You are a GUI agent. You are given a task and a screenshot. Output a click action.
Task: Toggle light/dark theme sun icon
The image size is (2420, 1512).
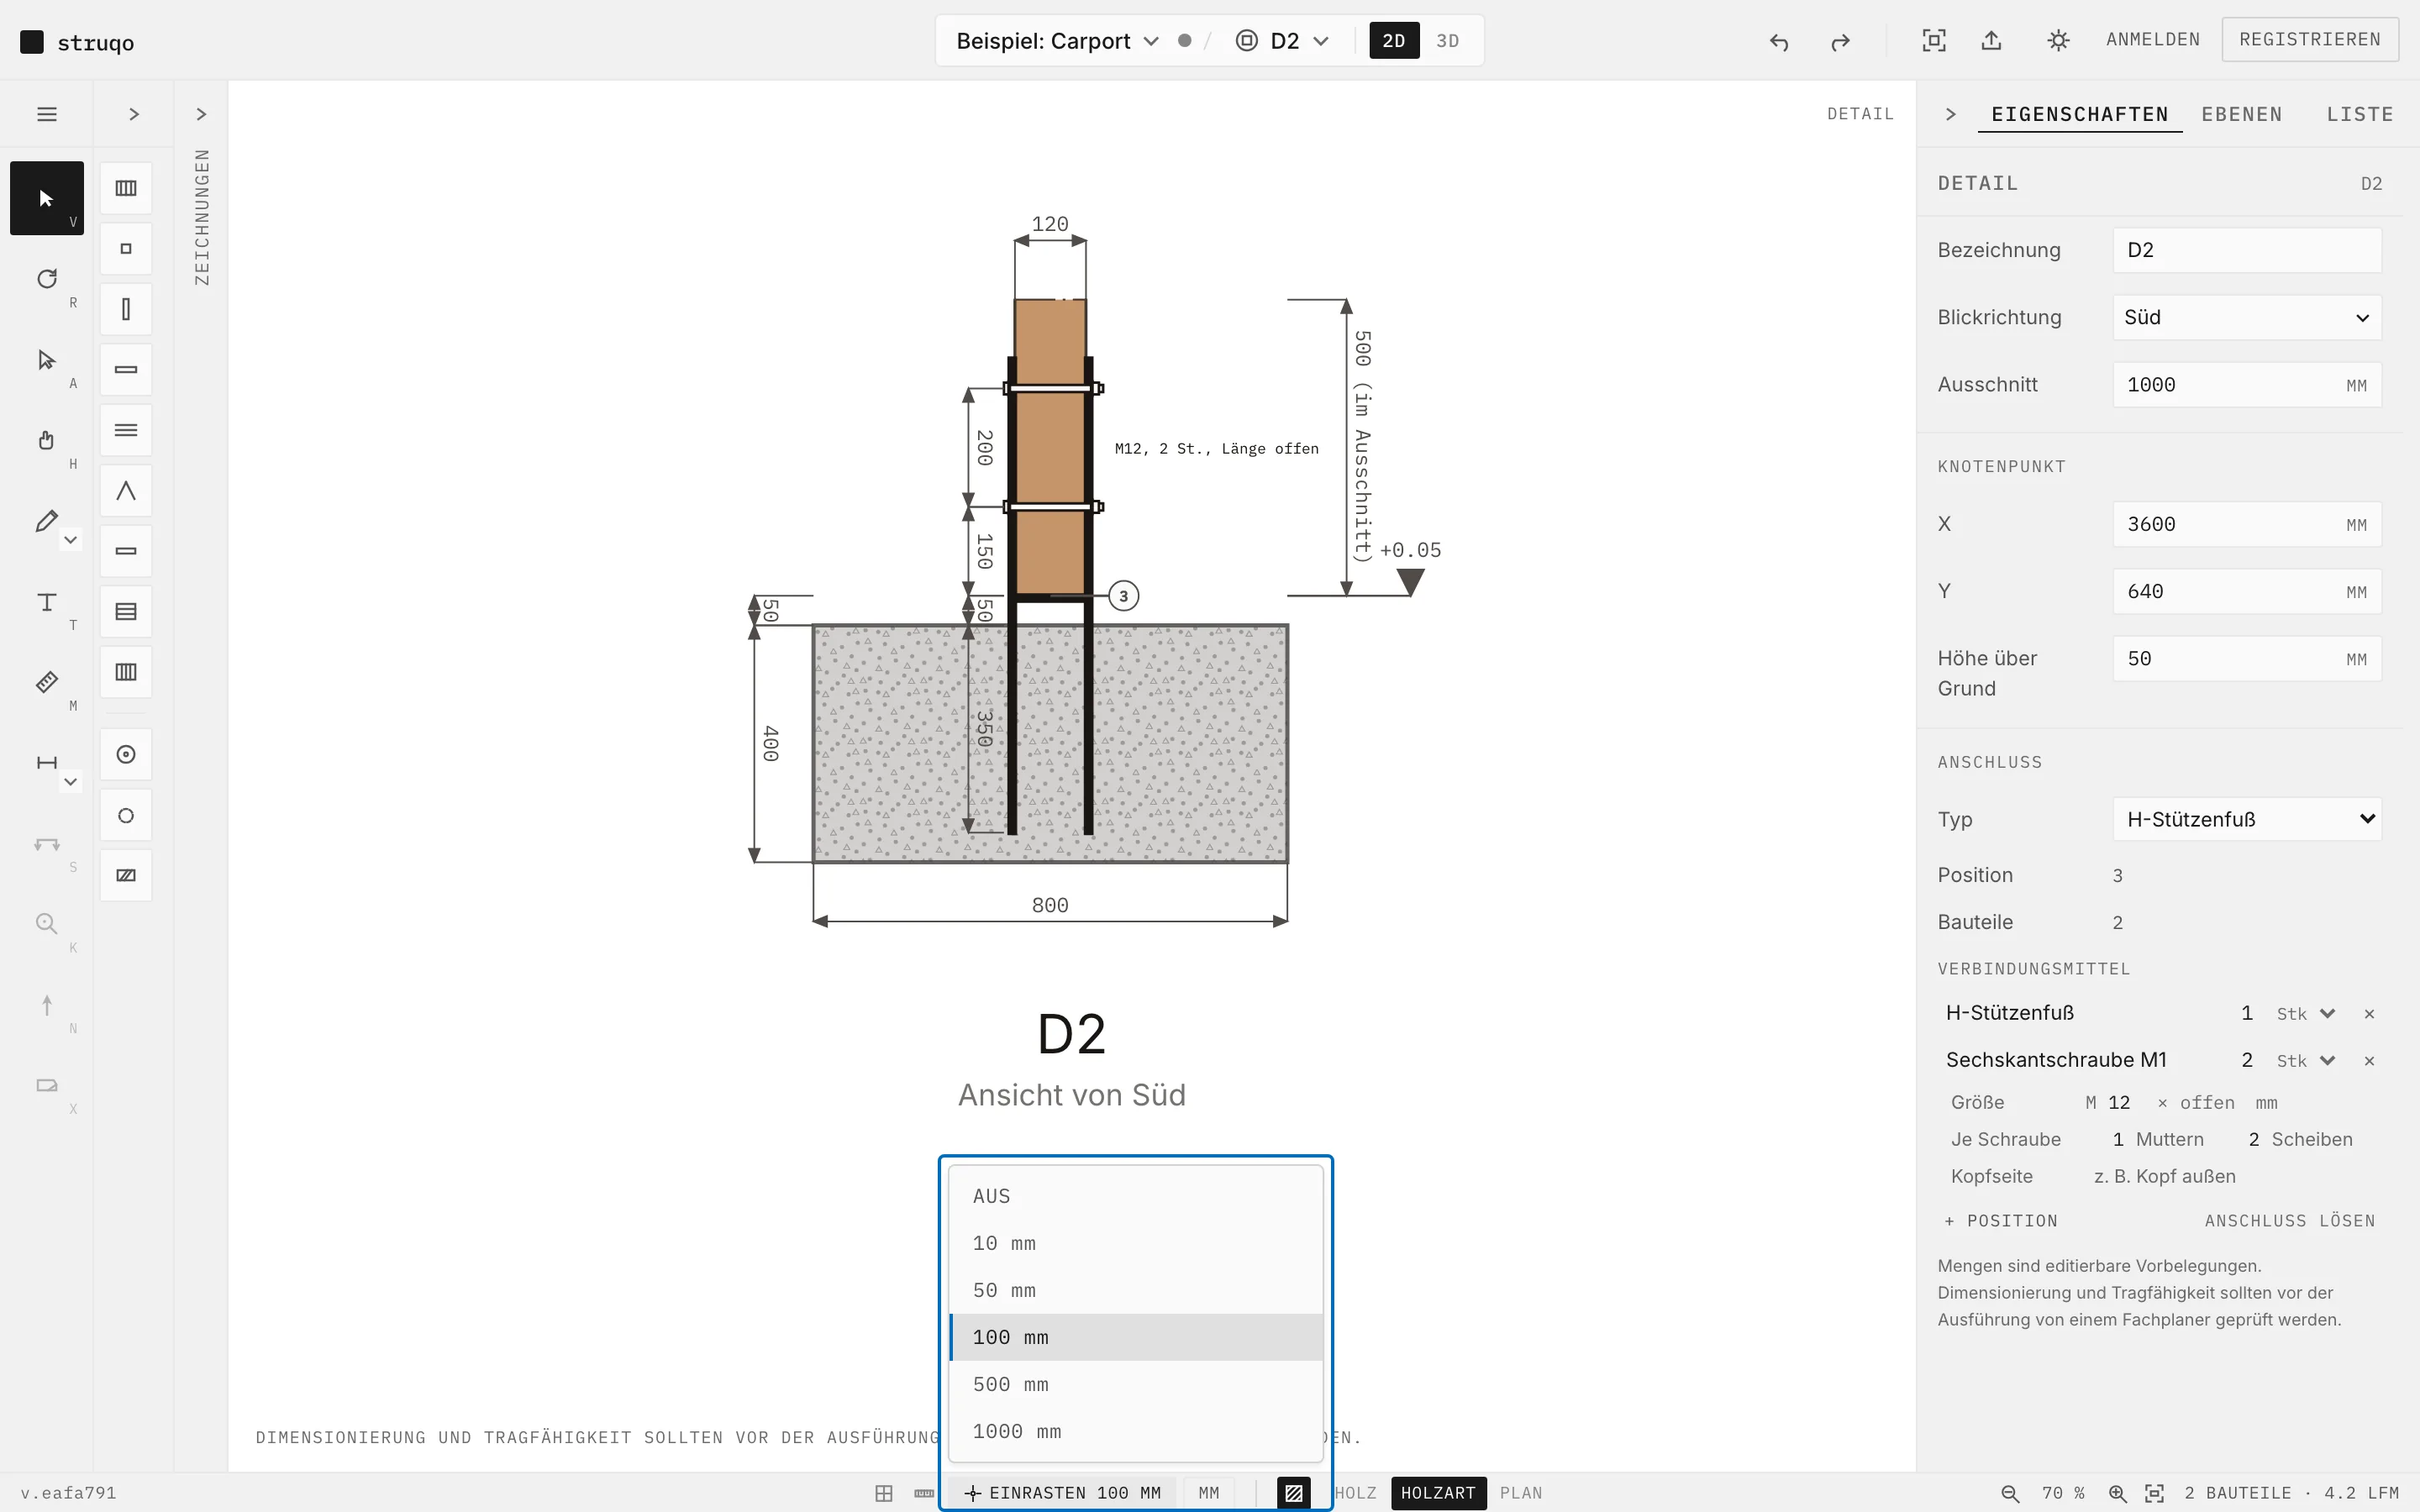click(x=2057, y=40)
